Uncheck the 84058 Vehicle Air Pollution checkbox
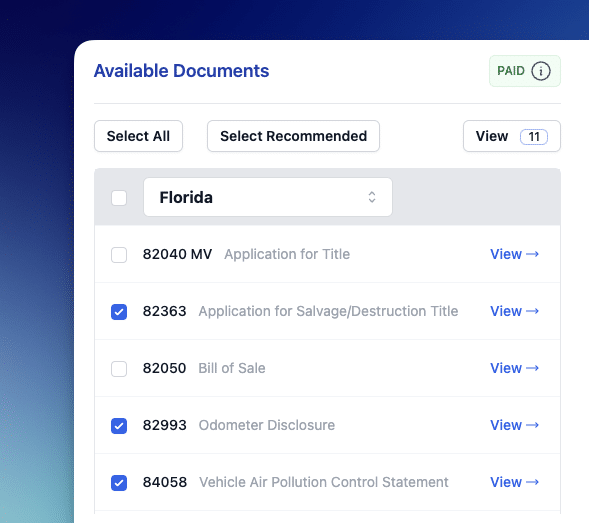The height and width of the screenshot is (523, 589). [119, 483]
